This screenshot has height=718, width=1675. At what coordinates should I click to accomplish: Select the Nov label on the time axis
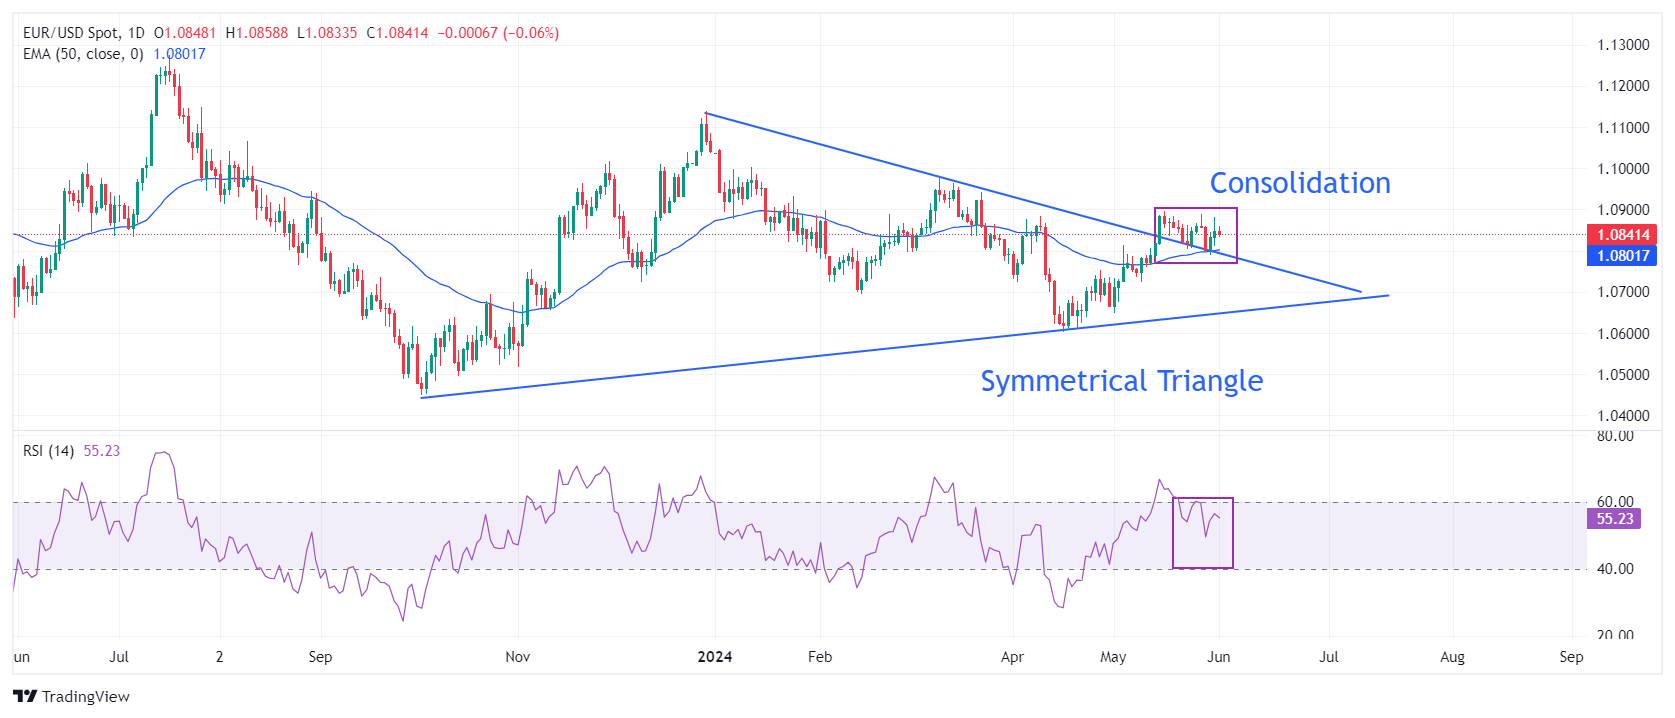coord(517,657)
